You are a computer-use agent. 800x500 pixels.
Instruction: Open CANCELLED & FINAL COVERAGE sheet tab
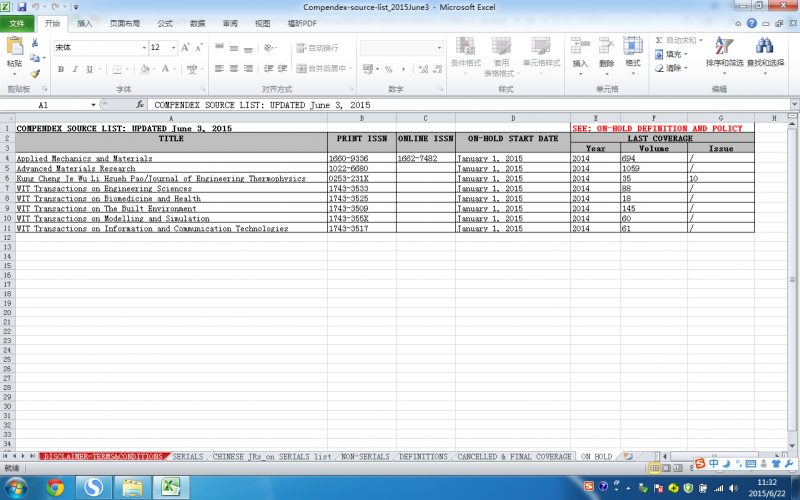click(514, 457)
